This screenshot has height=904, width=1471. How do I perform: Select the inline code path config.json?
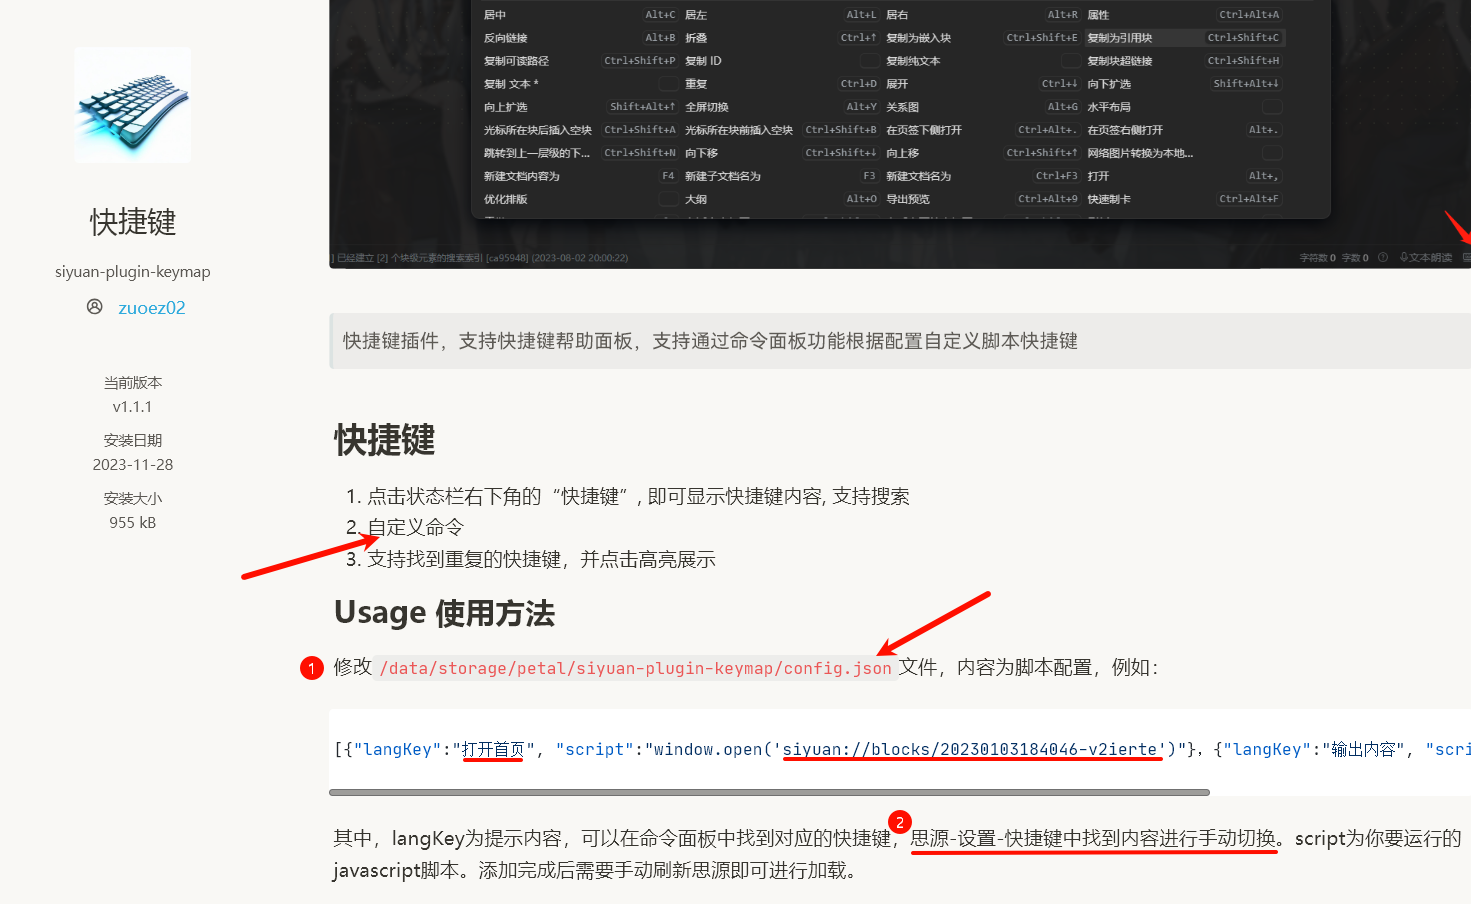pyautogui.click(x=635, y=668)
